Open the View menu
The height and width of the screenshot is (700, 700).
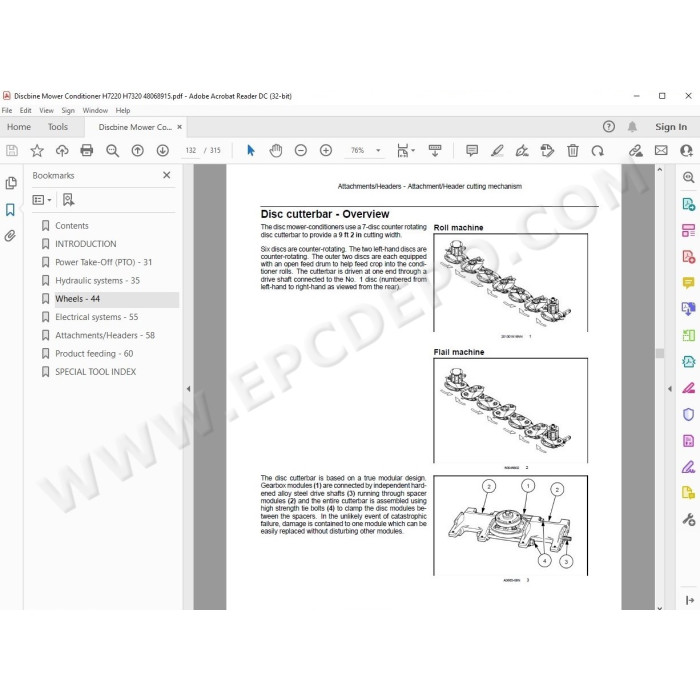(x=46, y=110)
